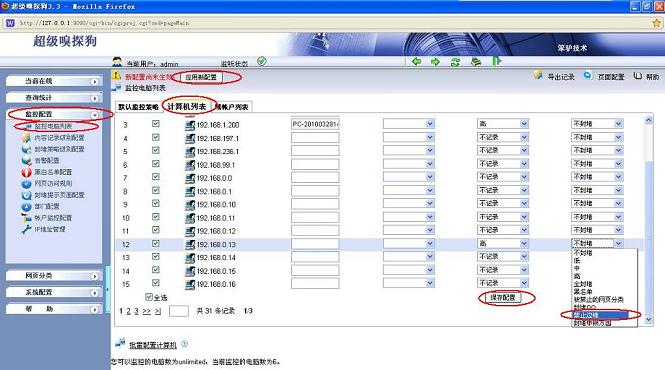
Task: Click the green forward arrow icon
Action: pos(436,62)
